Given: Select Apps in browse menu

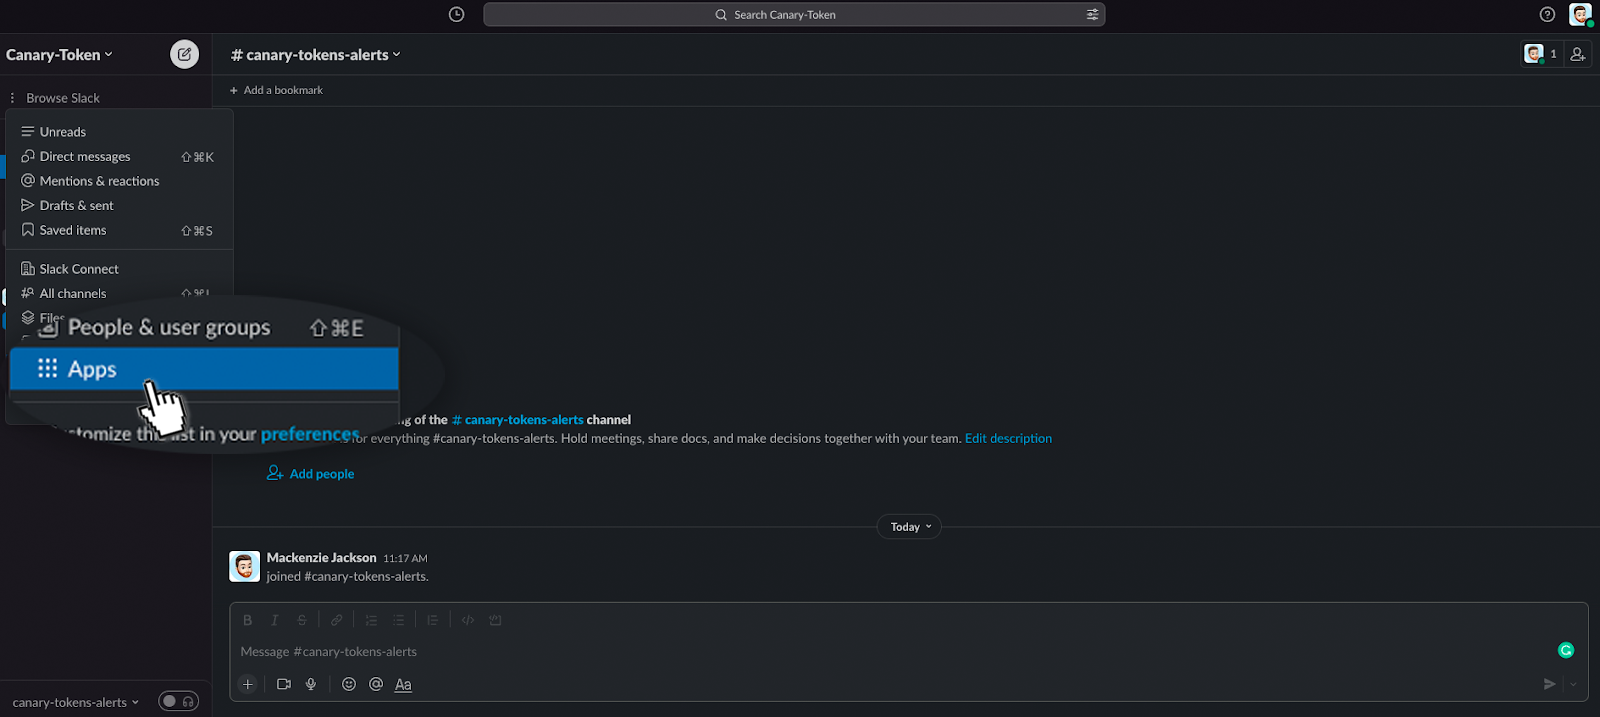Looking at the screenshot, I should coord(204,369).
